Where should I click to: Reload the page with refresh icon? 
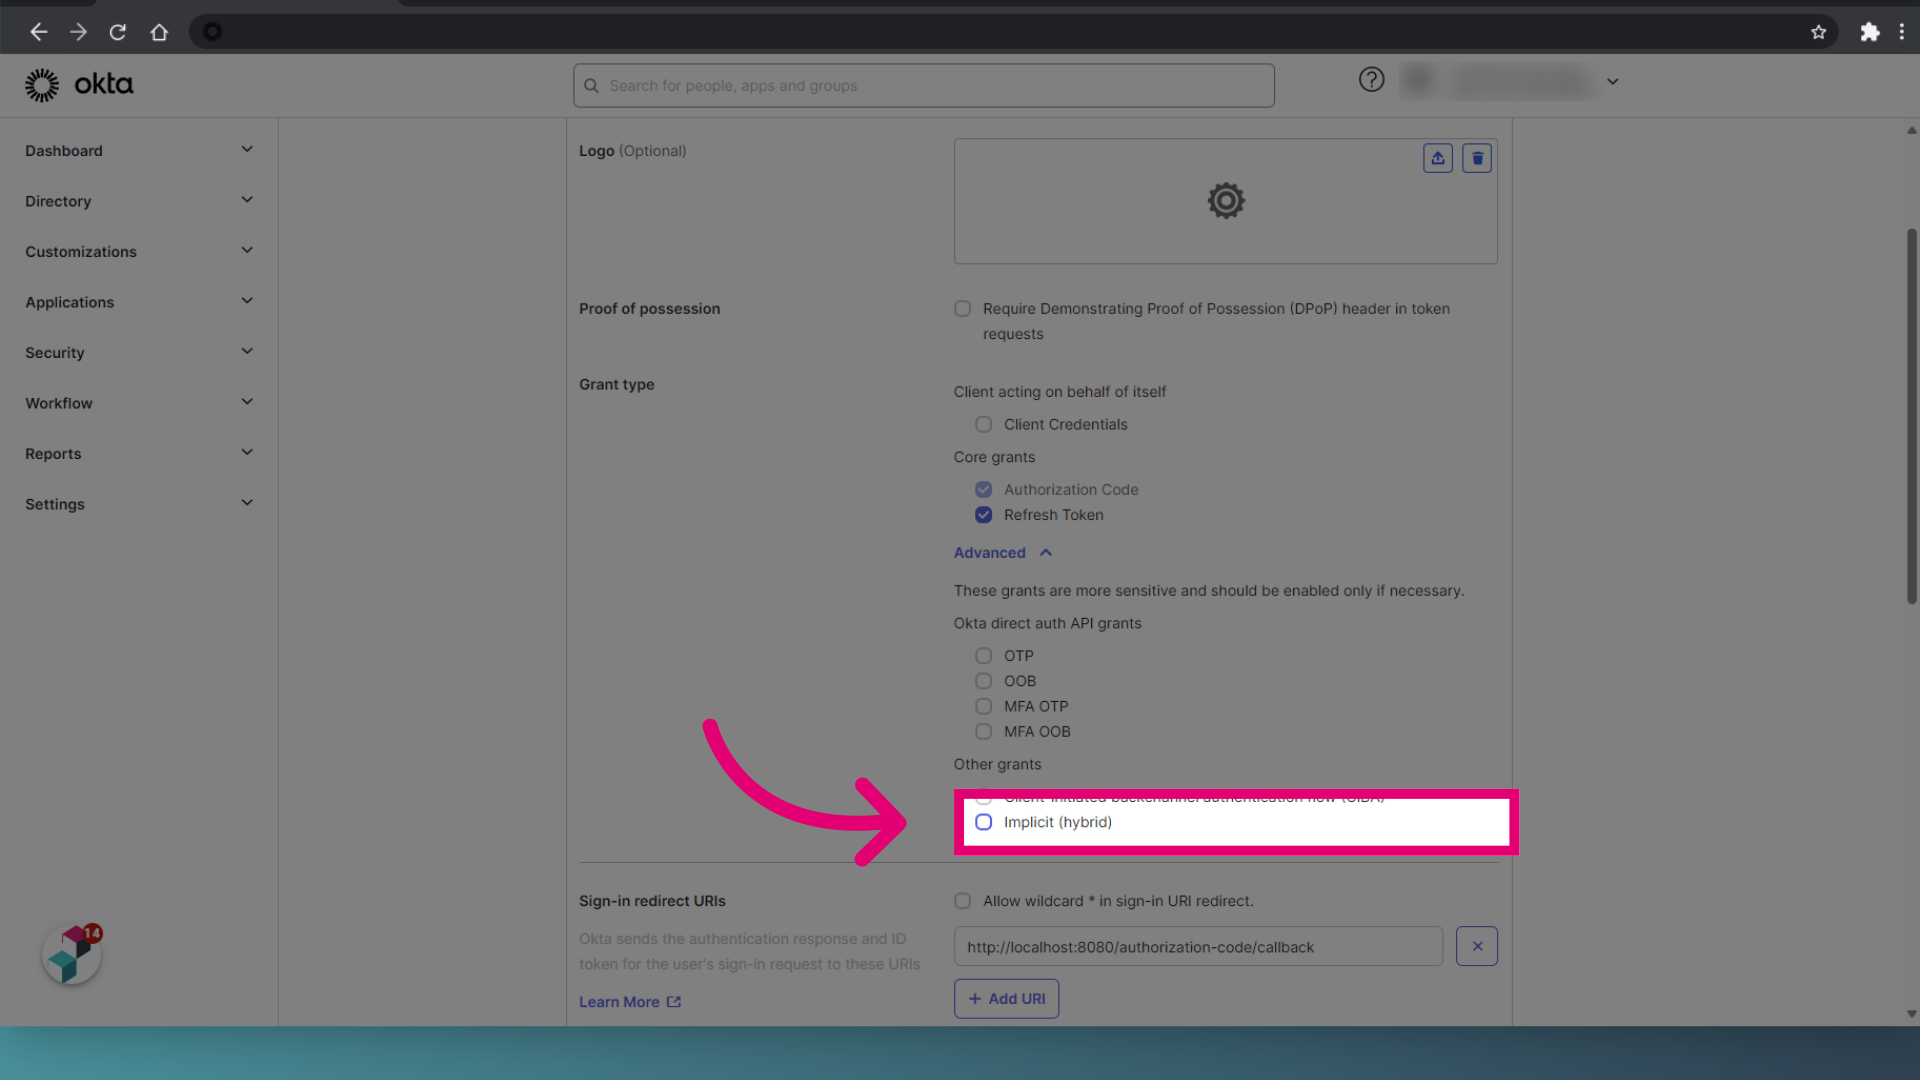point(118,32)
